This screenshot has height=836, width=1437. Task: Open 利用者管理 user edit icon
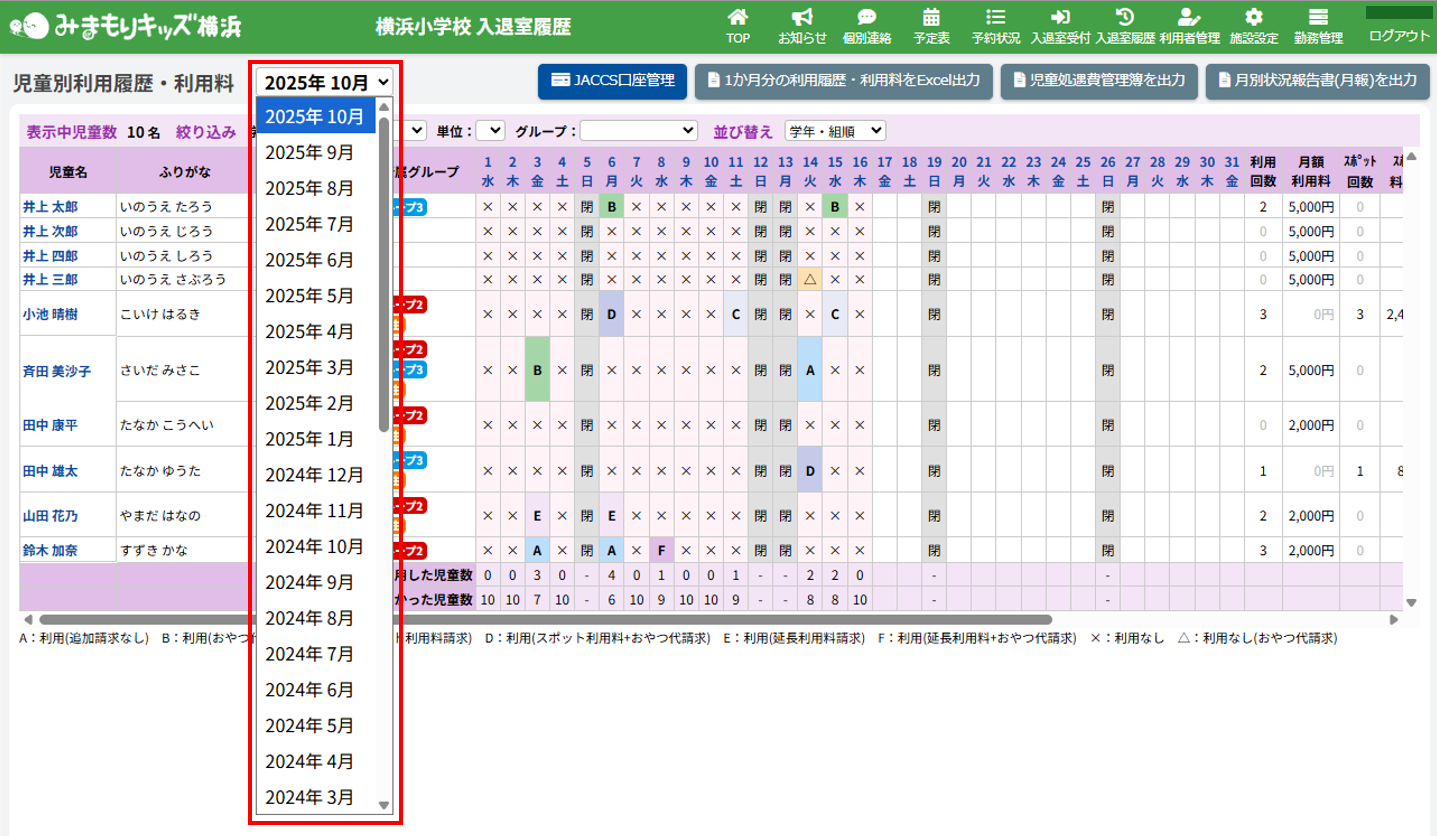pos(1188,18)
